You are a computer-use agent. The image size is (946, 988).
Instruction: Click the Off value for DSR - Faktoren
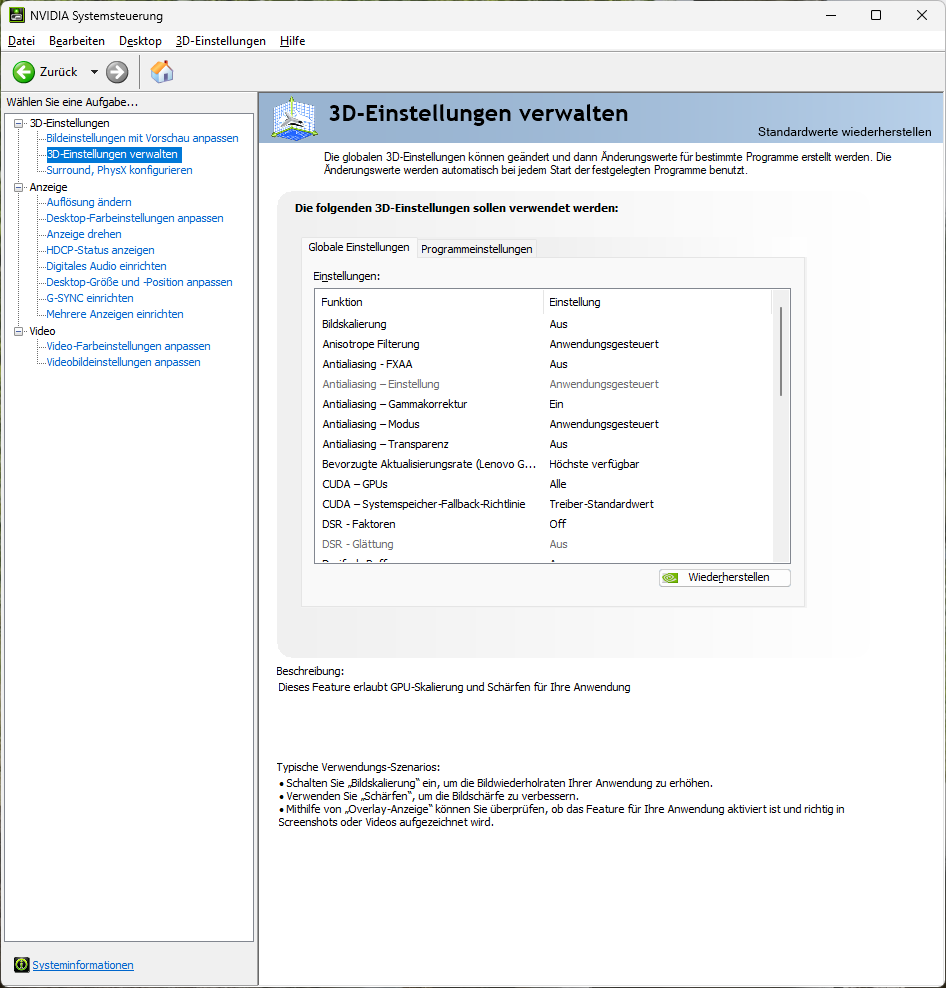557,524
